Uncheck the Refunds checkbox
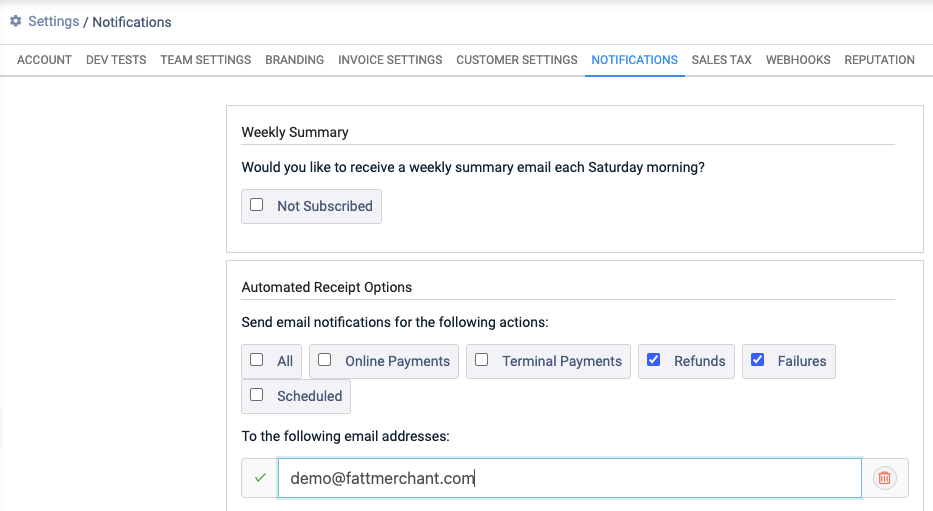The image size is (933, 511). tap(653, 360)
